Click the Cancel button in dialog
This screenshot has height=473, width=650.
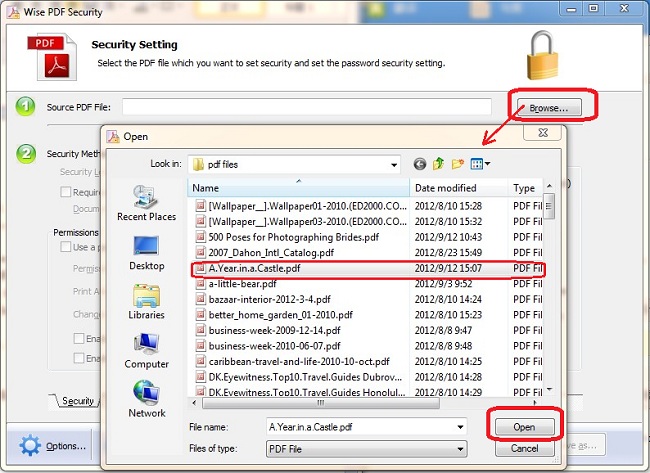pos(524,449)
